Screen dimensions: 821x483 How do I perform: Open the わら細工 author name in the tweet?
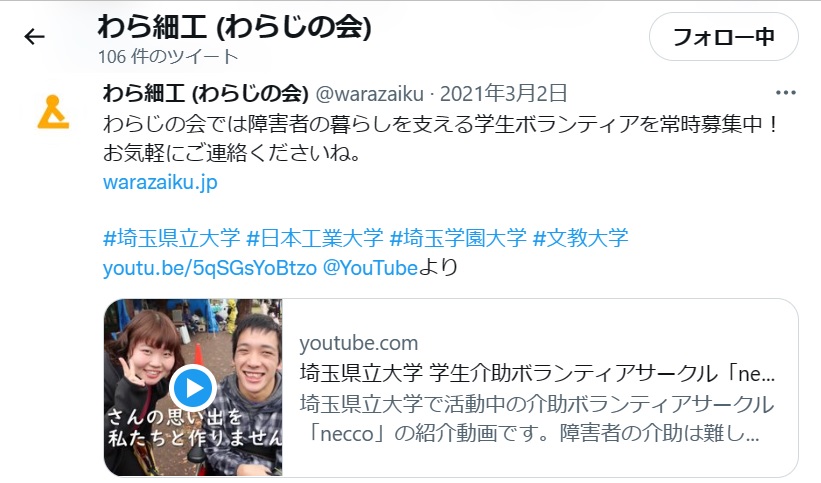[x=205, y=94]
